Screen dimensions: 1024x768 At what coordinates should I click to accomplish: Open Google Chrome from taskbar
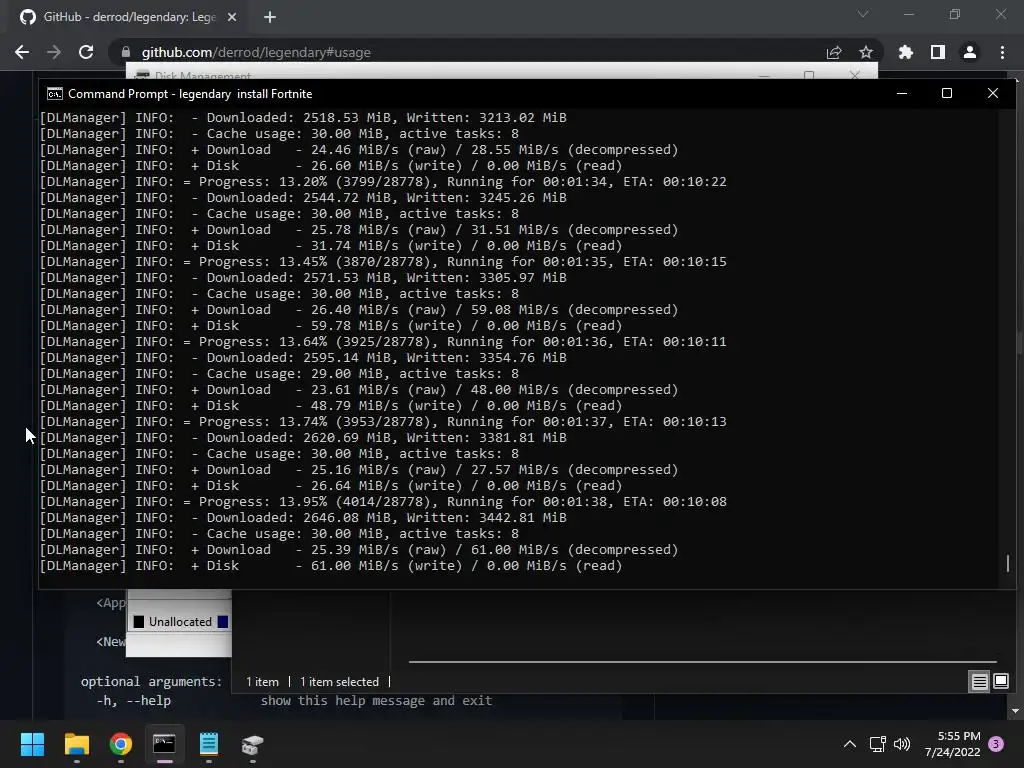point(121,744)
